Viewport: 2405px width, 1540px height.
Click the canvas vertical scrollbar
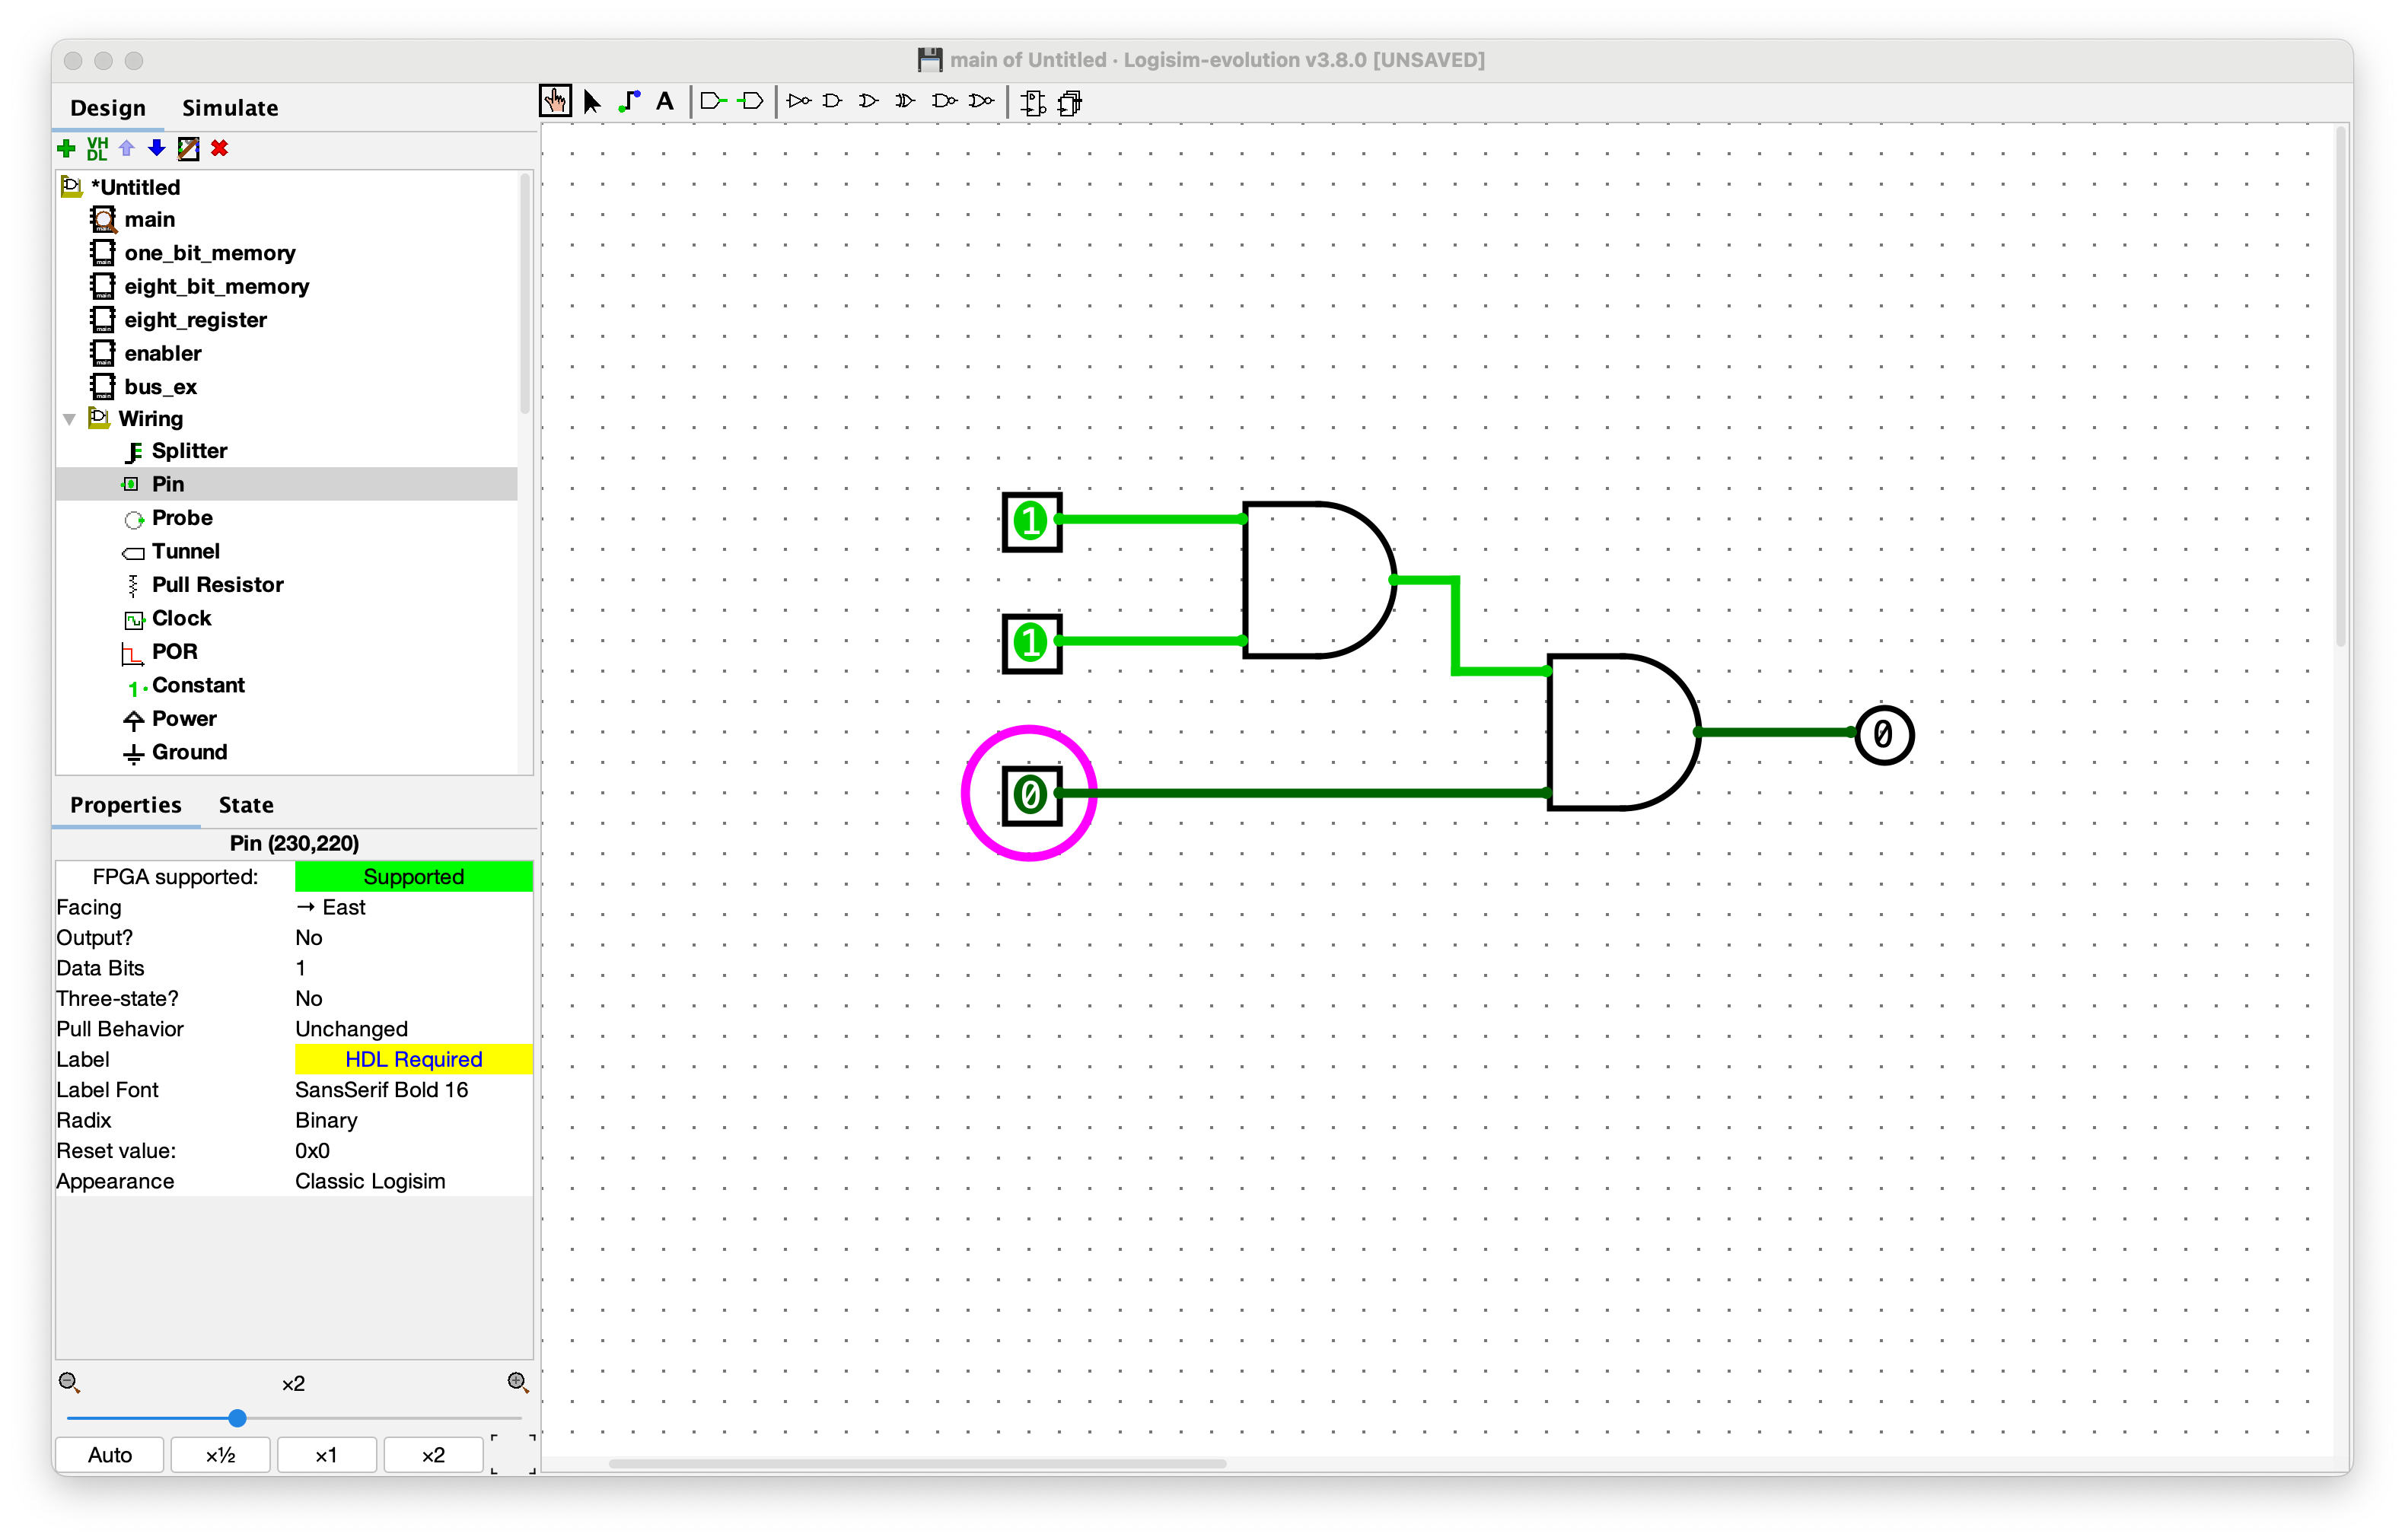tap(2342, 387)
